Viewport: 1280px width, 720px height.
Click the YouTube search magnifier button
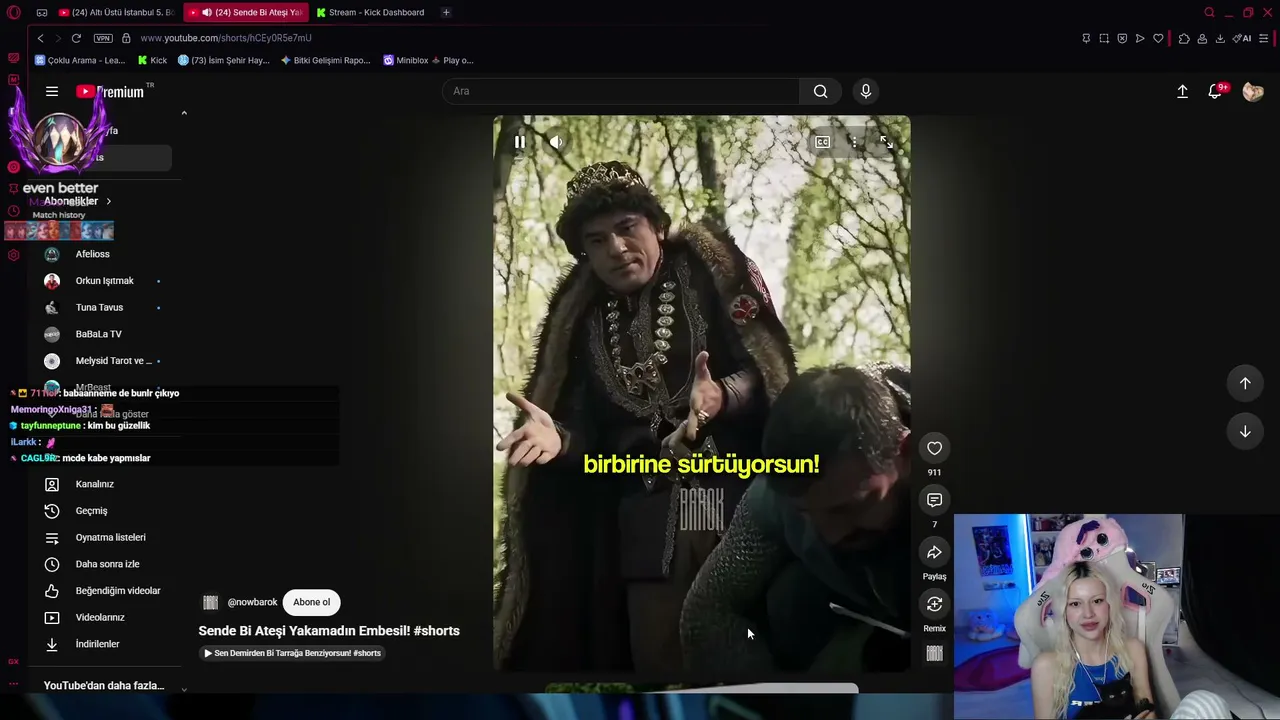click(820, 91)
